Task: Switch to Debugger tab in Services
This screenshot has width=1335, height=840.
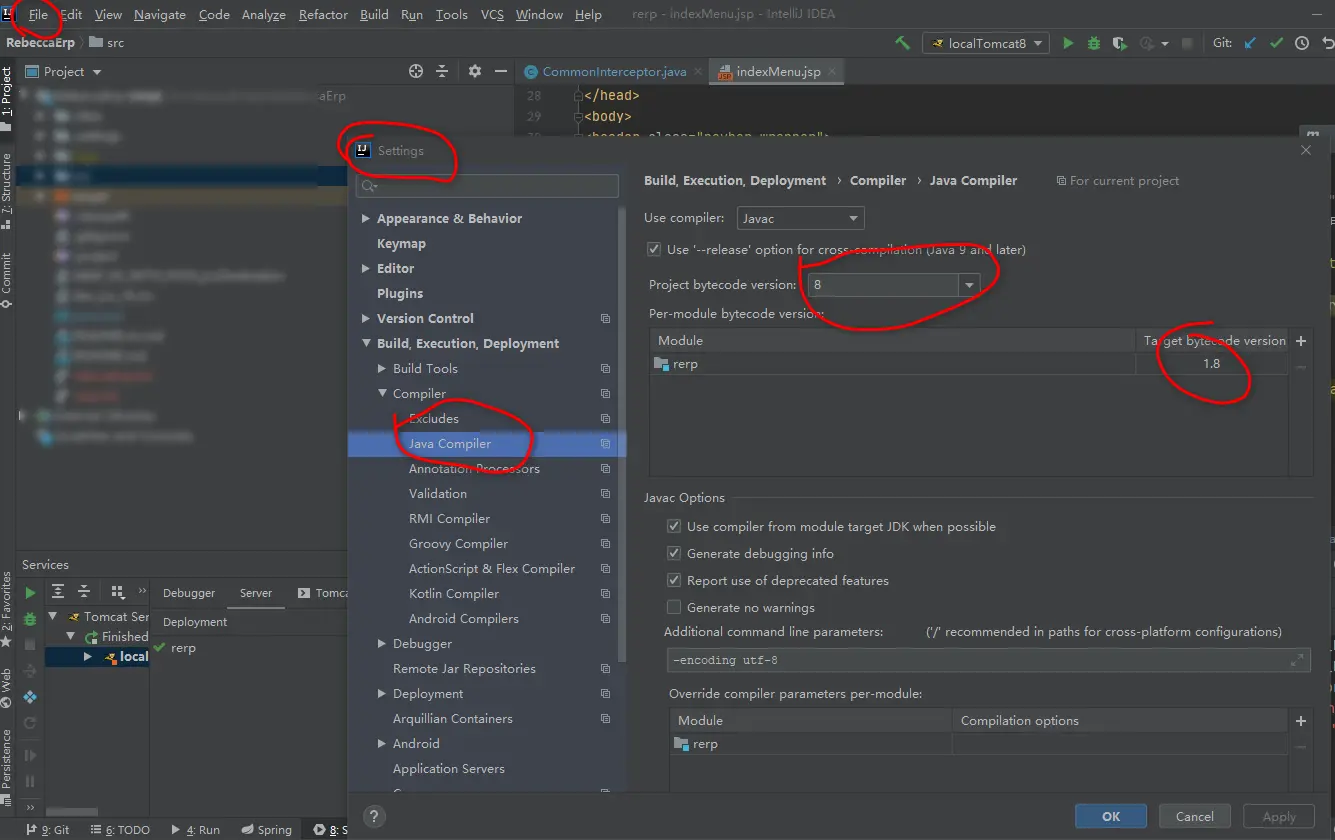Action: [189, 592]
